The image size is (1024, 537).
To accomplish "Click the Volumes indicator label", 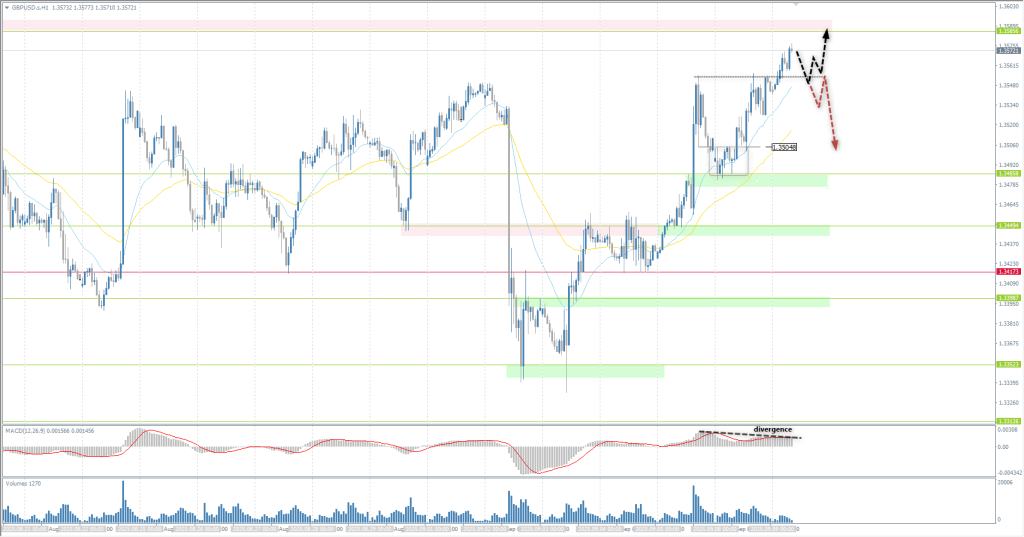I will point(20,483).
